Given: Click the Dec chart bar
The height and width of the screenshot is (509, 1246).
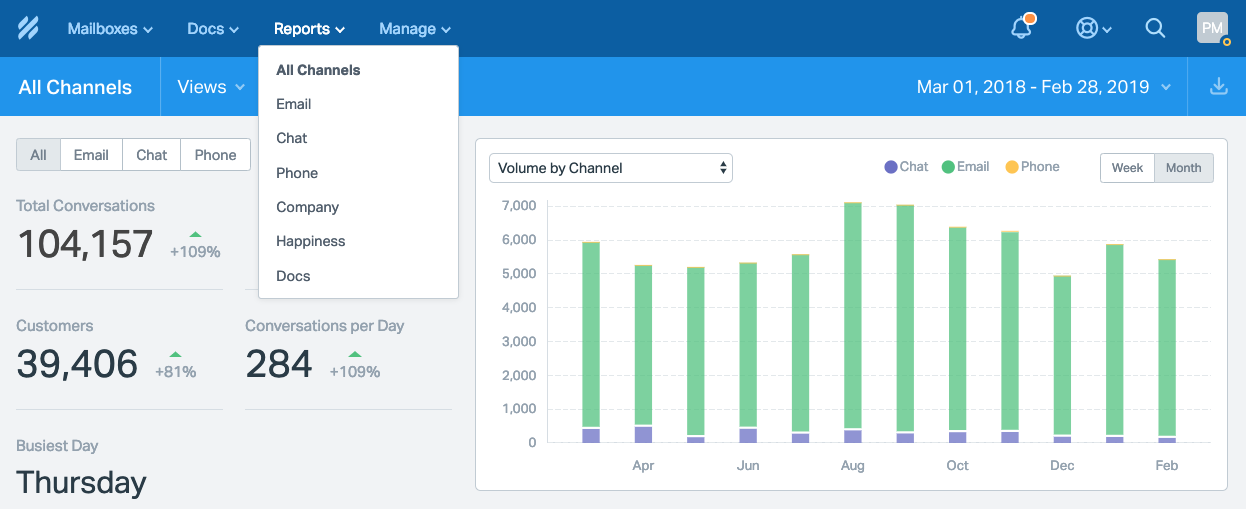Looking at the screenshot, I should (1062, 359).
